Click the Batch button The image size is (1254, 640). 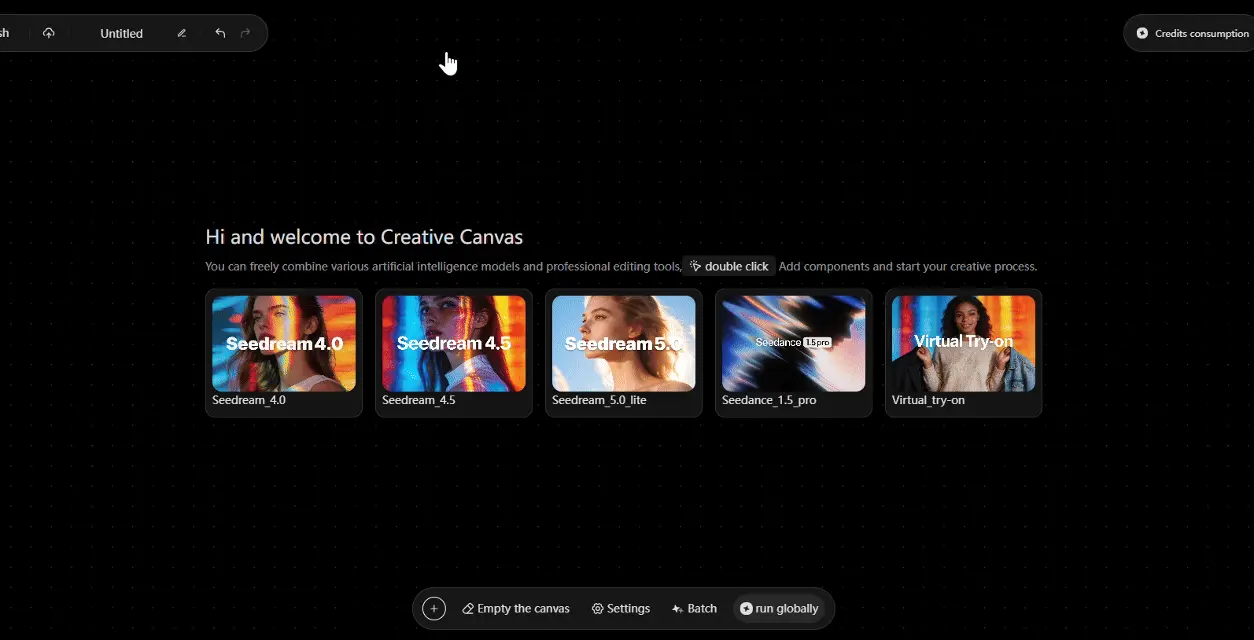pos(695,608)
